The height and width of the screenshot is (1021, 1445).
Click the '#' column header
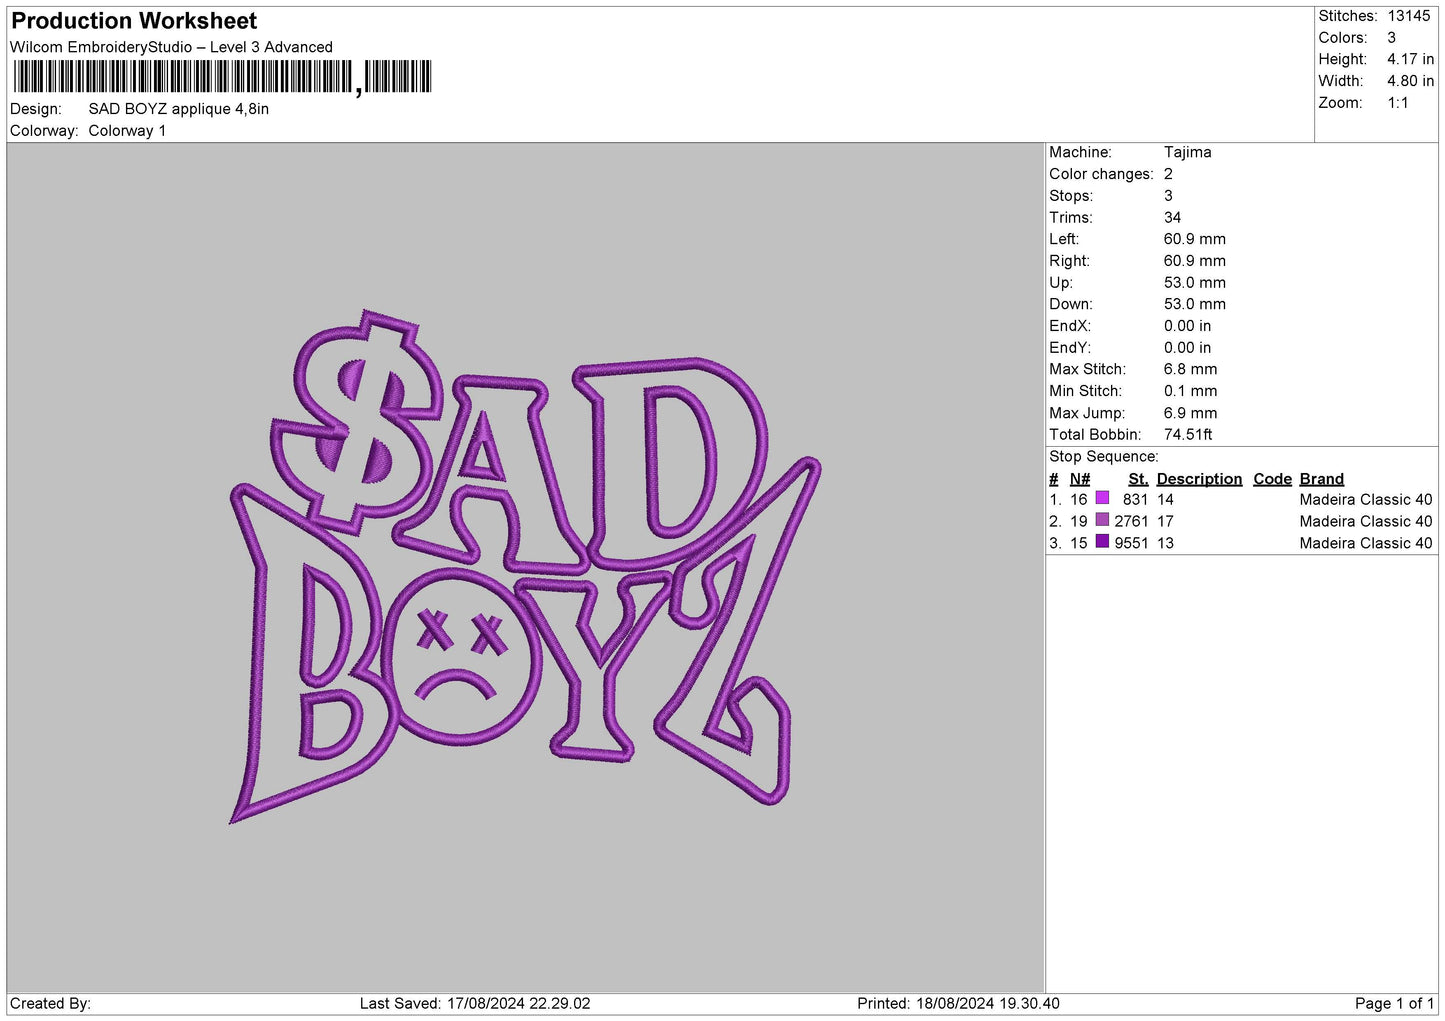1053,479
